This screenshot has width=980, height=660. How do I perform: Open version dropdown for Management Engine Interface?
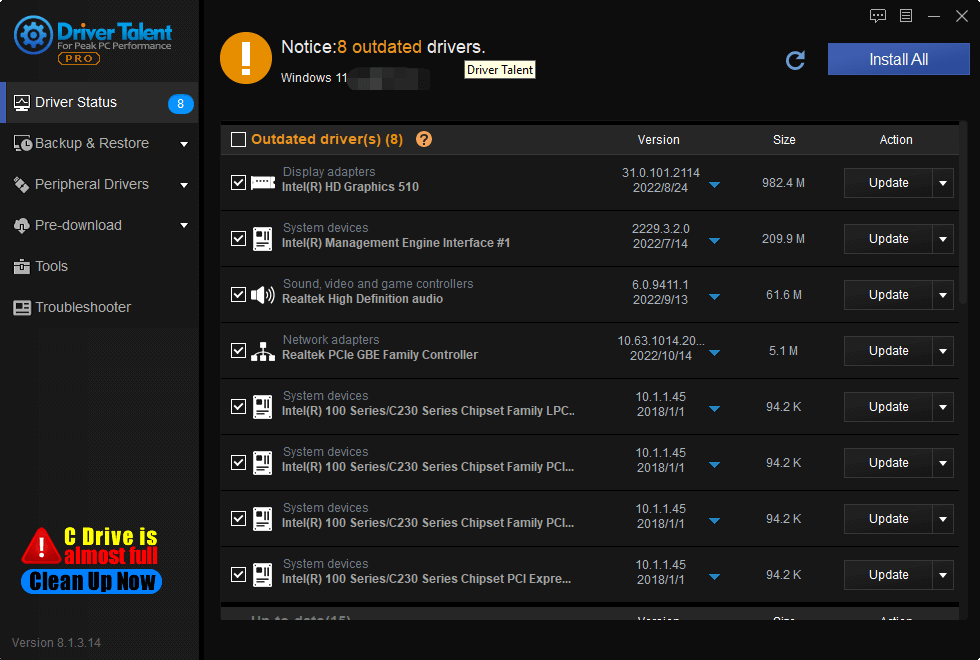coord(714,241)
